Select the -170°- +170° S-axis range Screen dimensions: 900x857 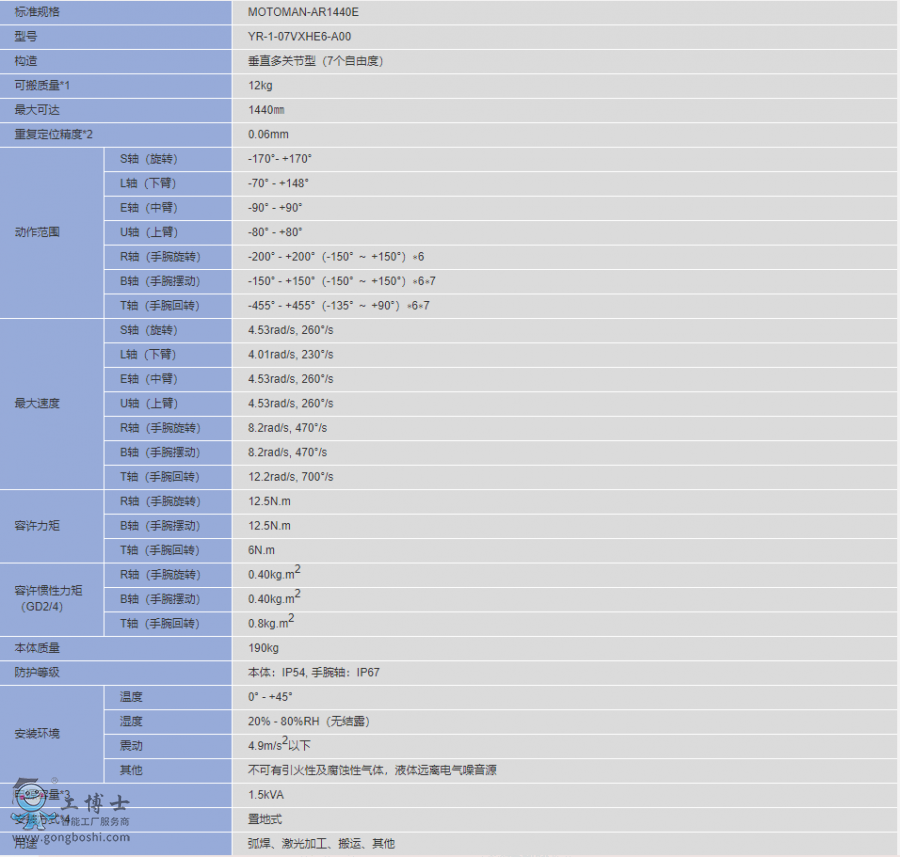click(280, 159)
